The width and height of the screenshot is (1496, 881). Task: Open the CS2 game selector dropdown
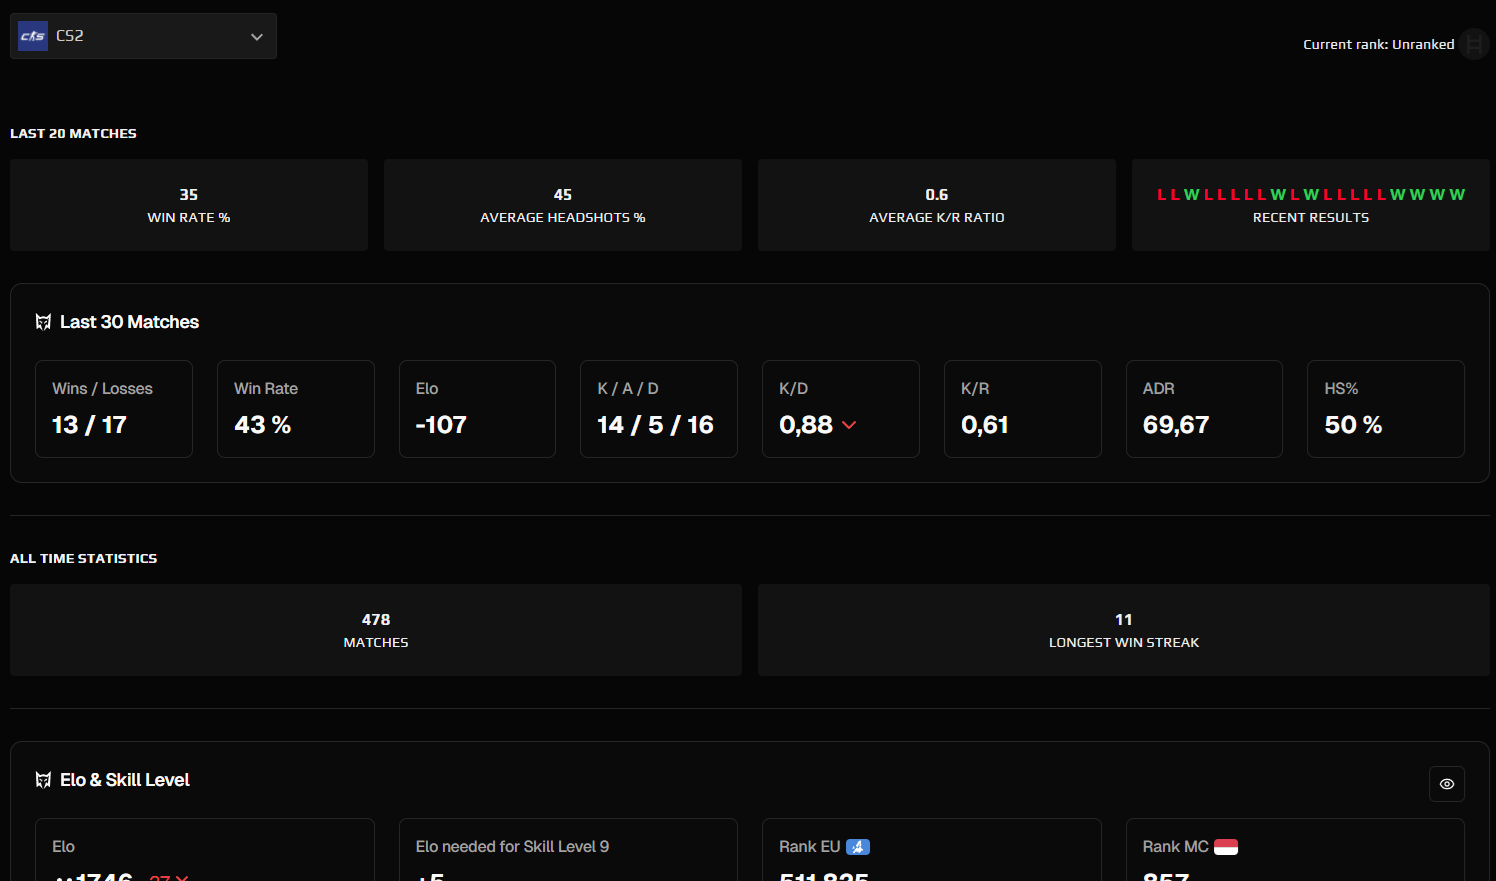coord(256,35)
